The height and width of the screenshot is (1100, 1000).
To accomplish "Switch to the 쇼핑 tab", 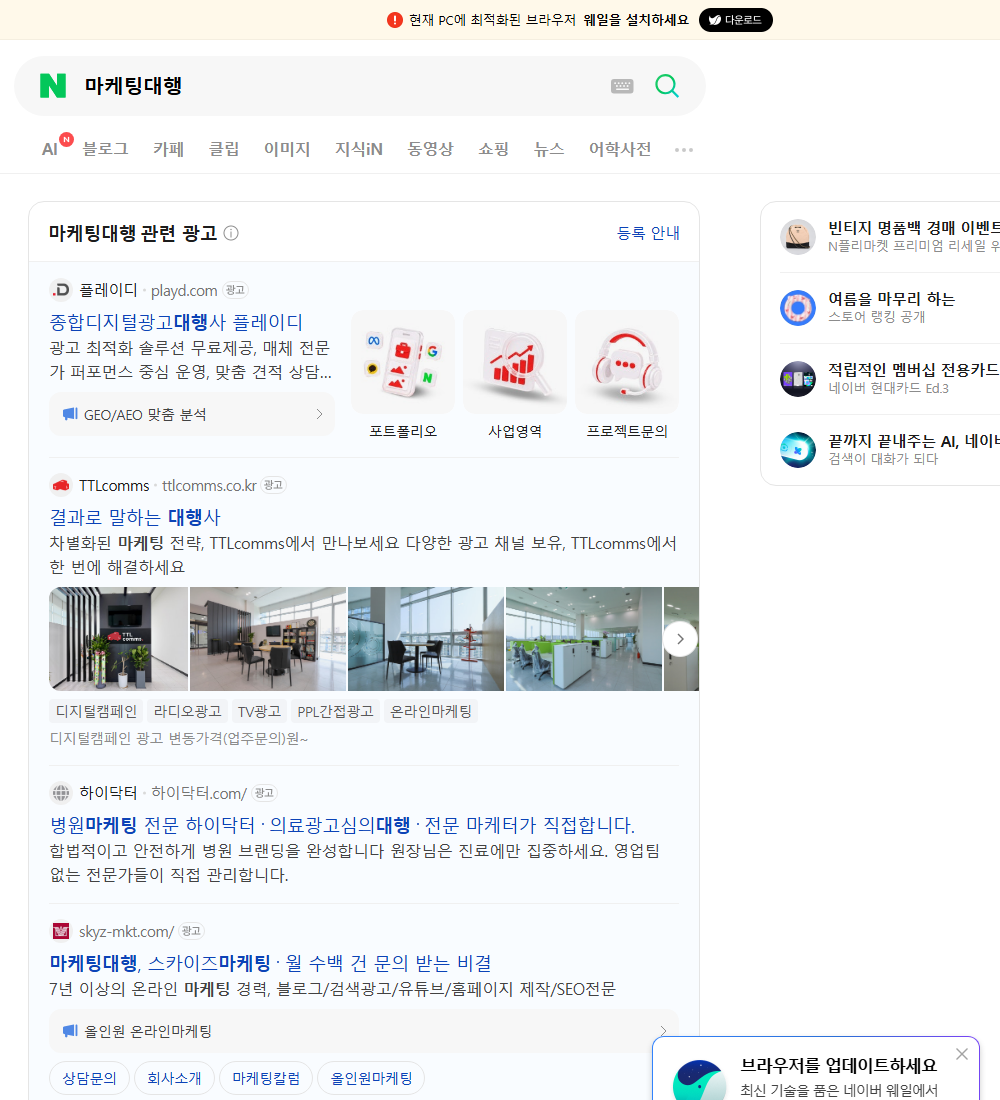I will (493, 149).
